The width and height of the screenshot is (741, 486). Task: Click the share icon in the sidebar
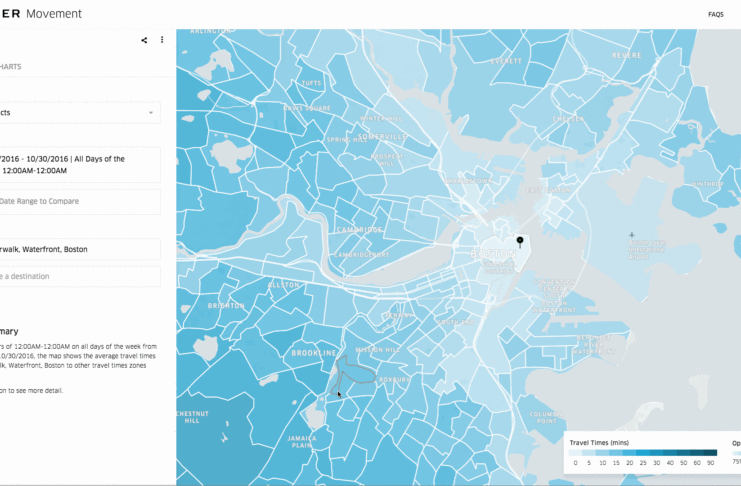[x=144, y=40]
